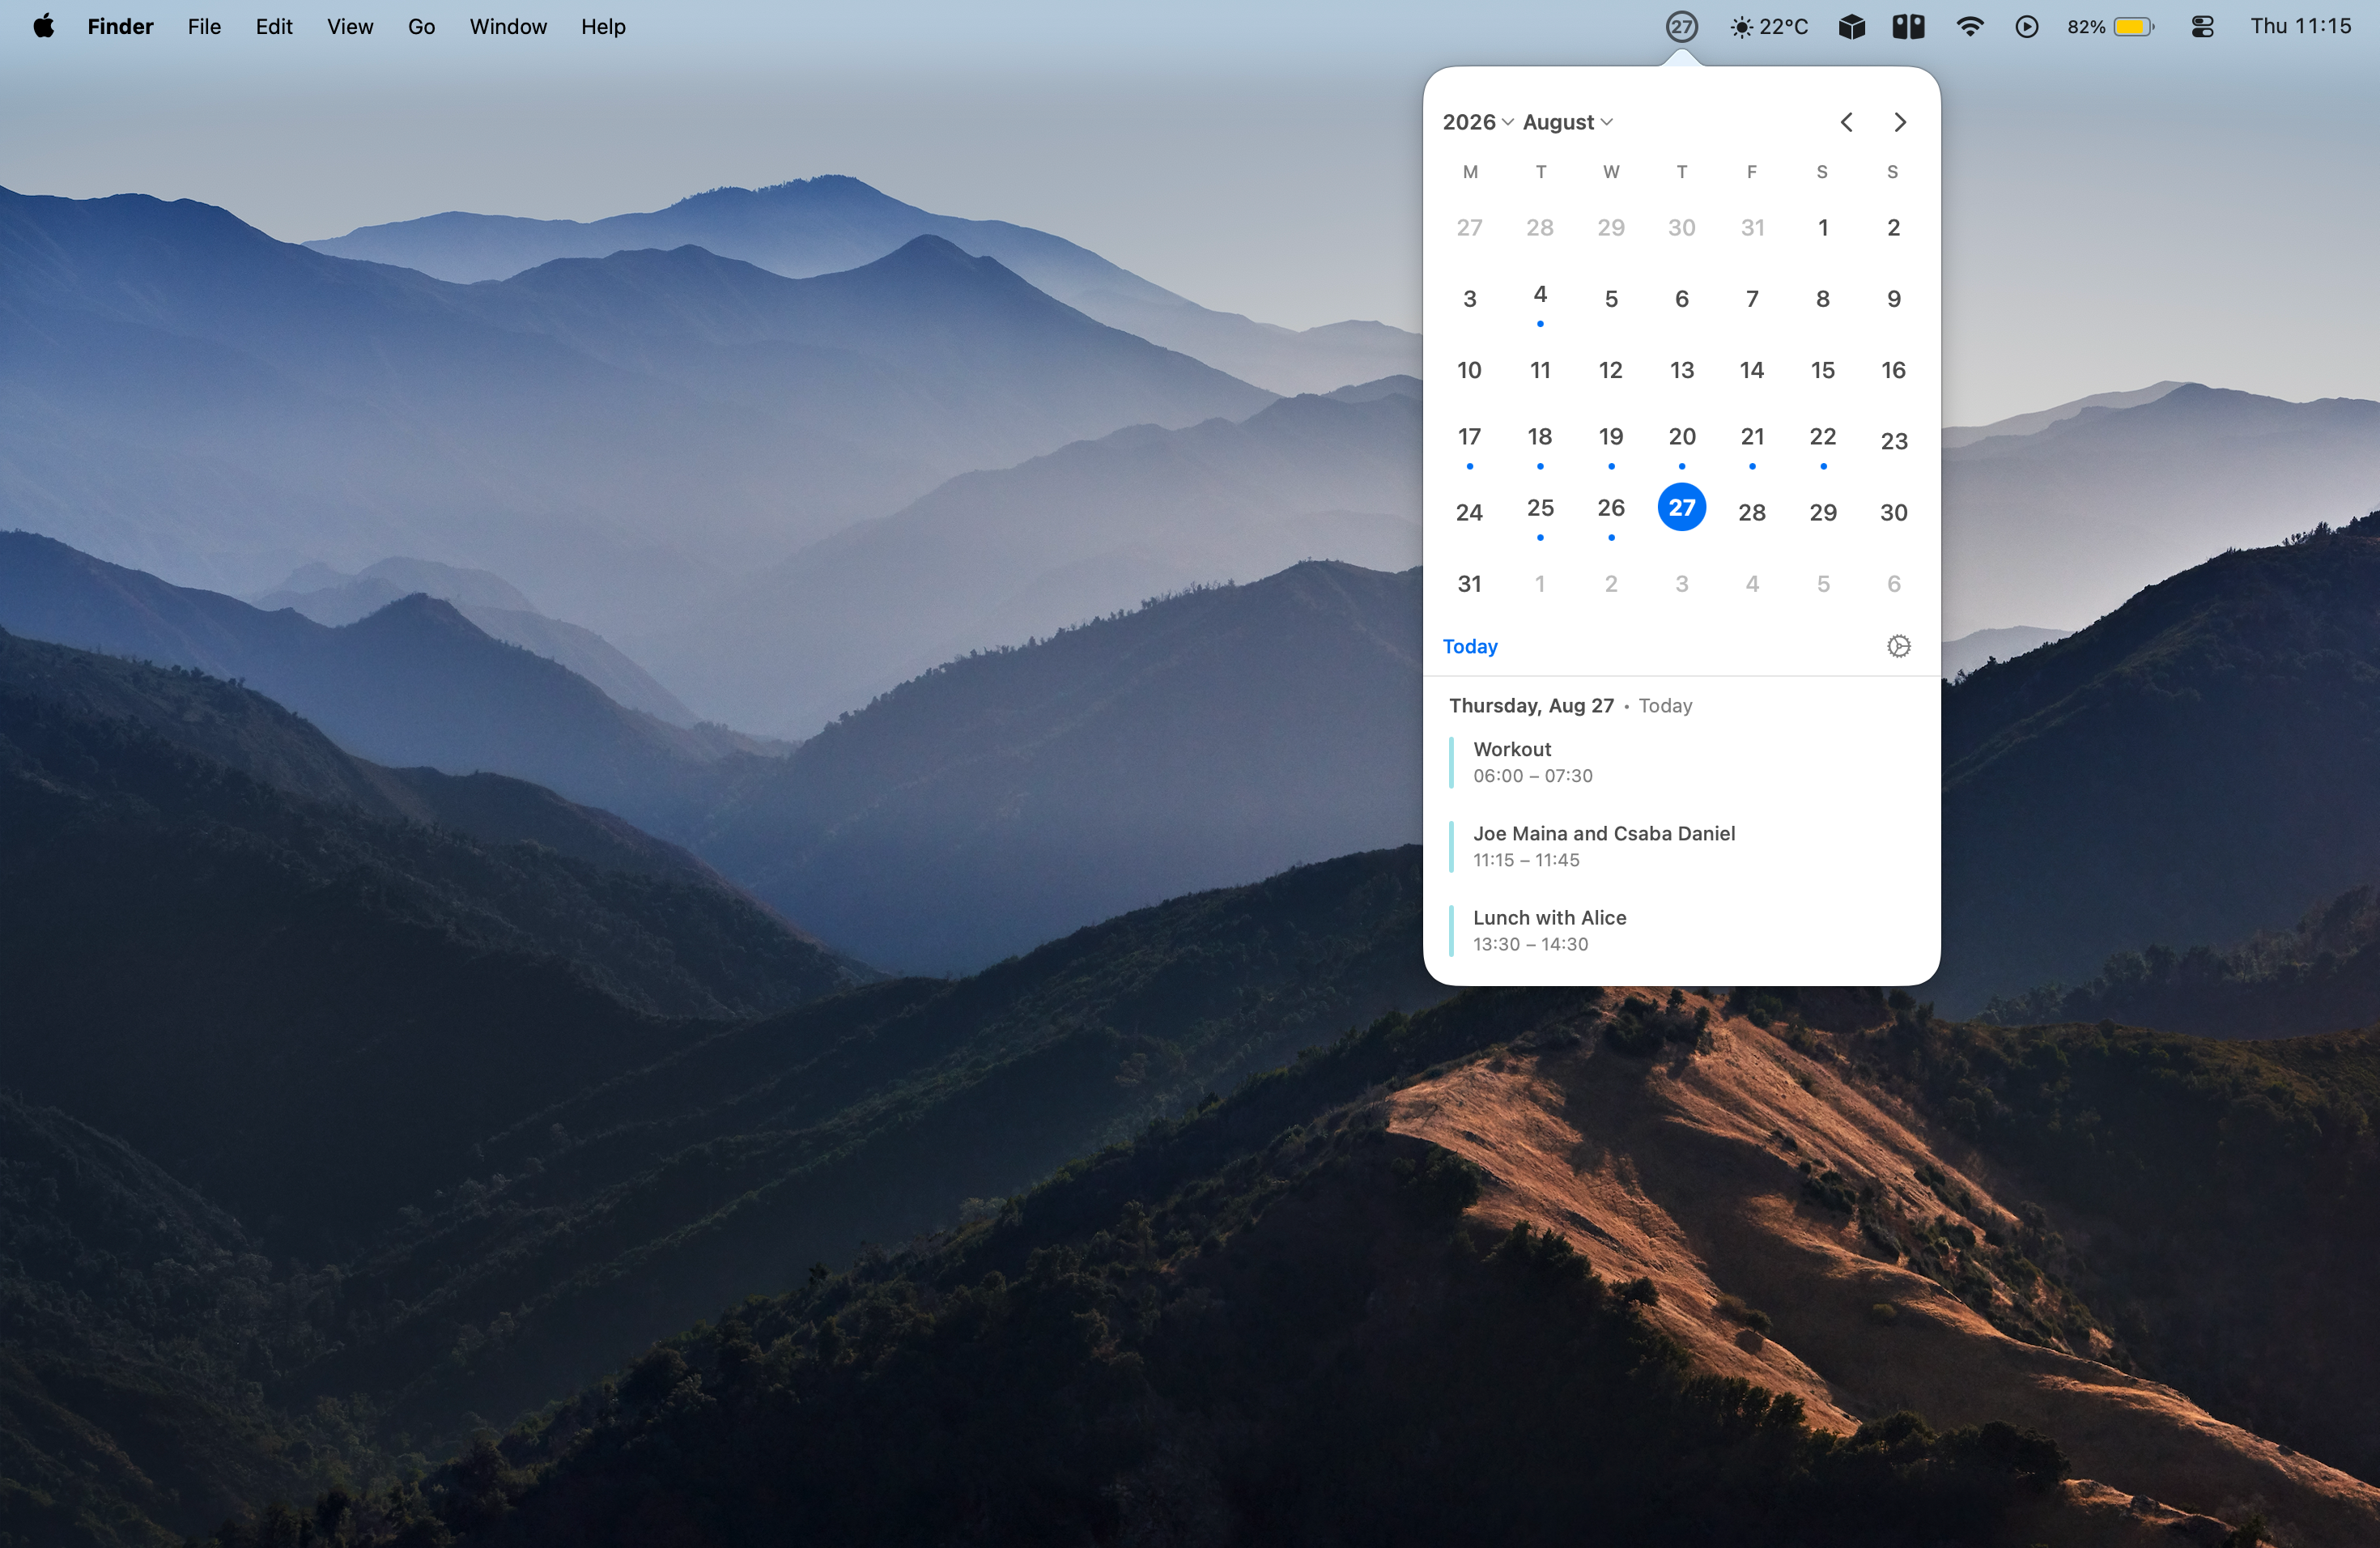Jump to Today in the calendar
Viewport: 2380px width, 1548px height.
[x=1469, y=646]
